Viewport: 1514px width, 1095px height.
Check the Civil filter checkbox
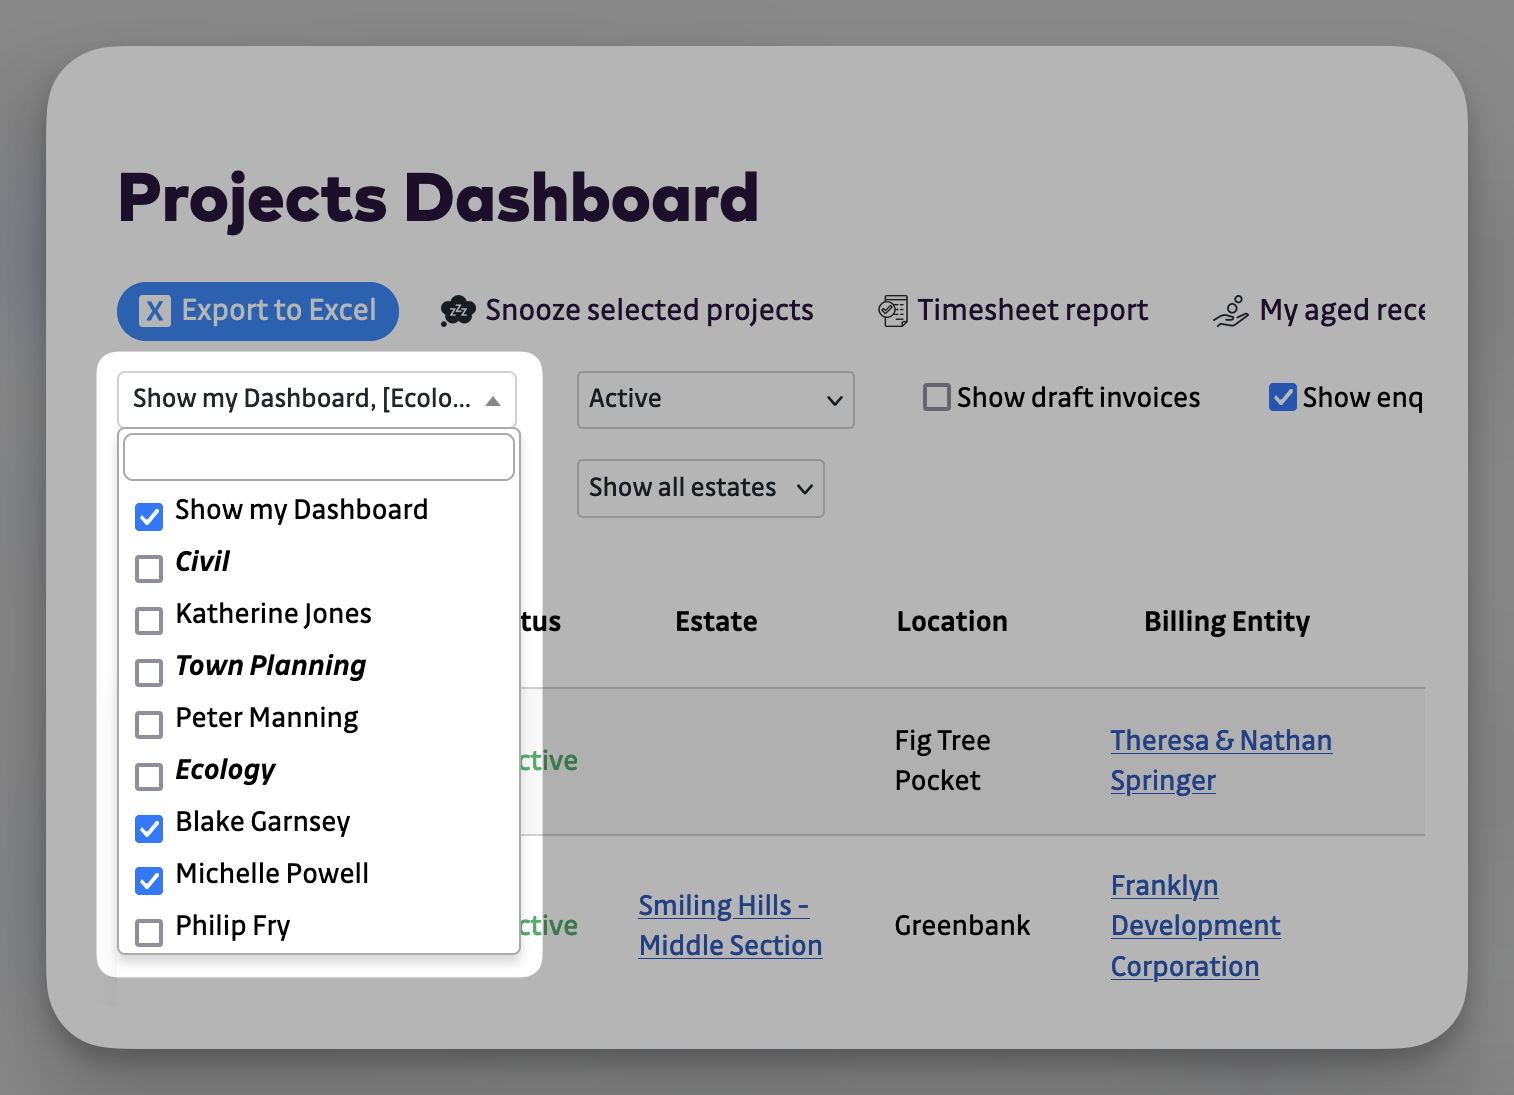(x=148, y=568)
